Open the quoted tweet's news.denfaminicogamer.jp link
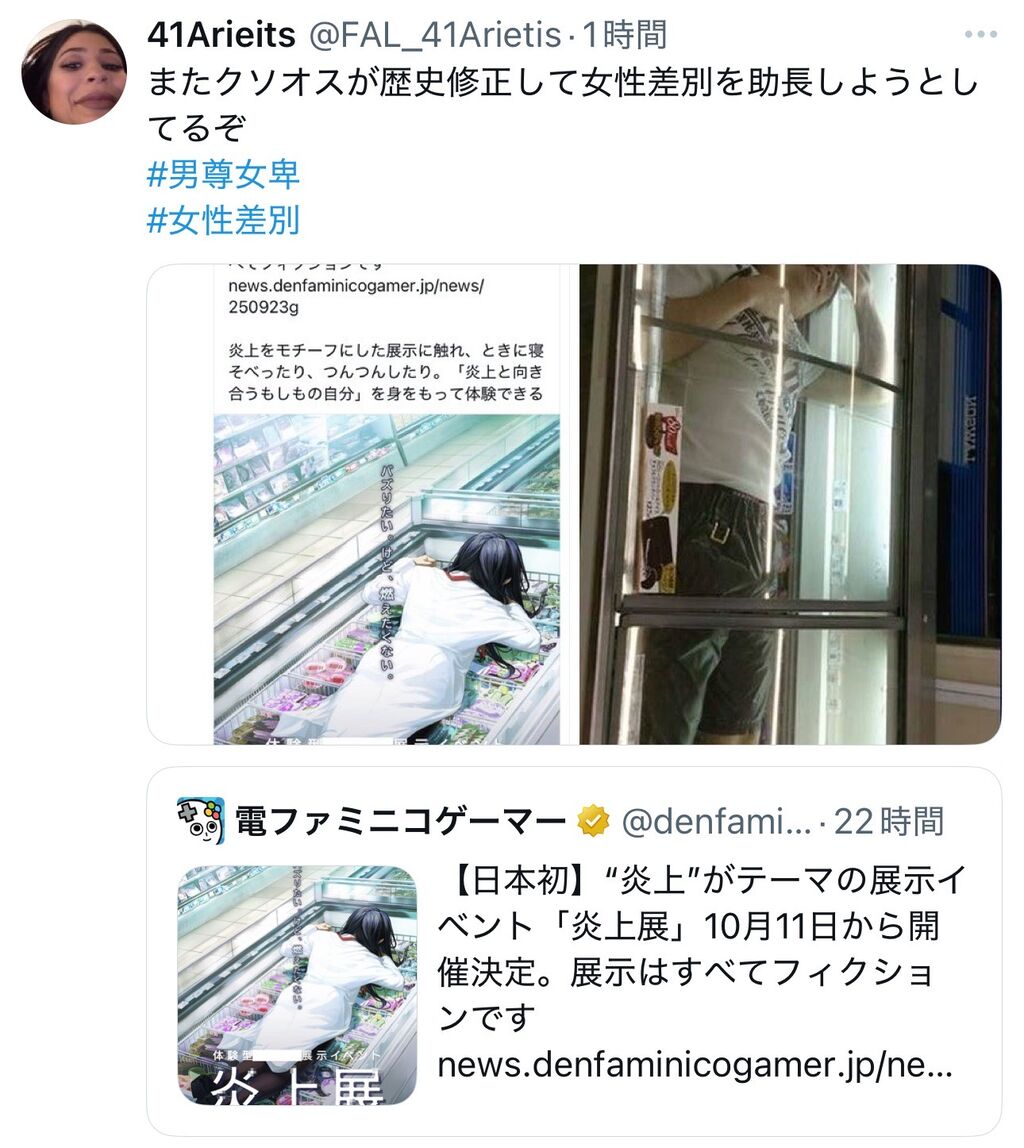The image size is (1024, 1148). point(695,1065)
